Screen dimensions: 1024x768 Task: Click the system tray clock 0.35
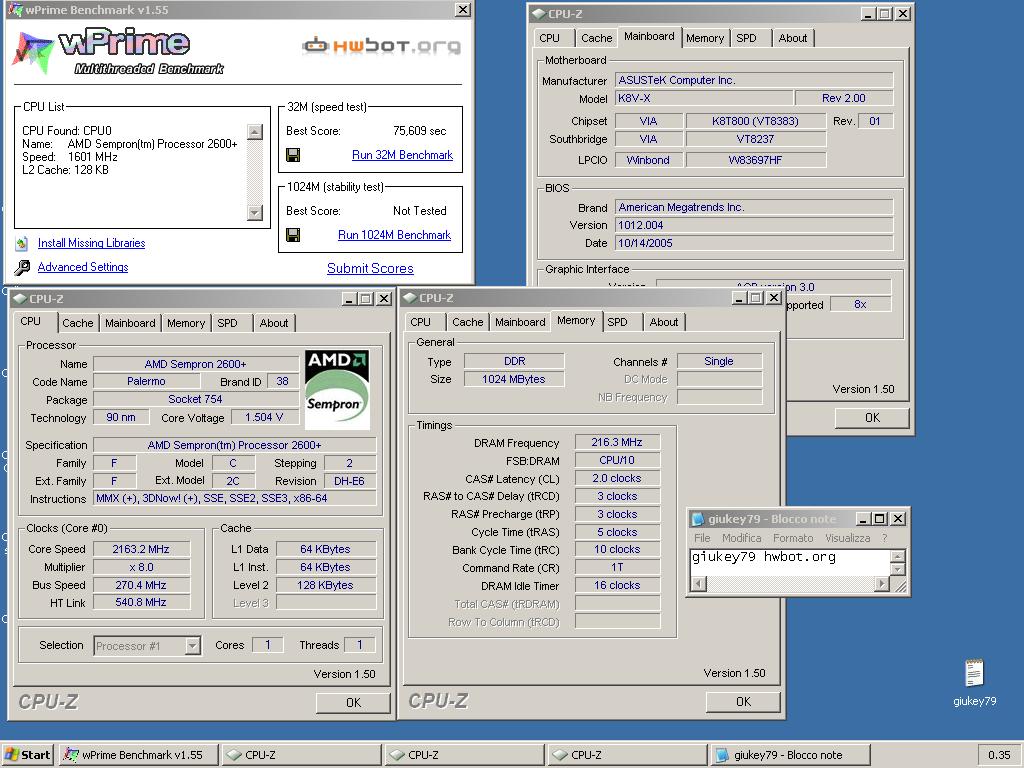(999, 755)
